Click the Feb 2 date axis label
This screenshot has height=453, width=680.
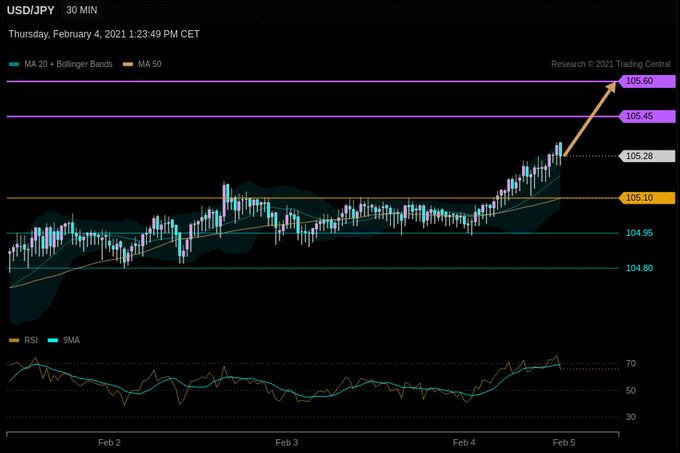[109, 443]
